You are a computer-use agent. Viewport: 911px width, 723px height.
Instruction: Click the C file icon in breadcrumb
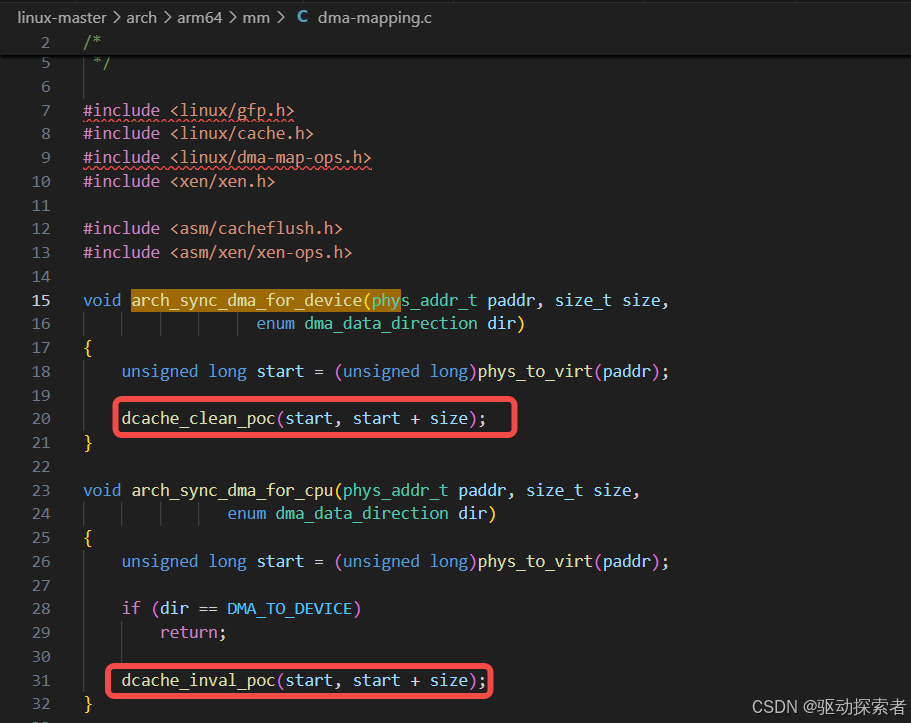(302, 17)
